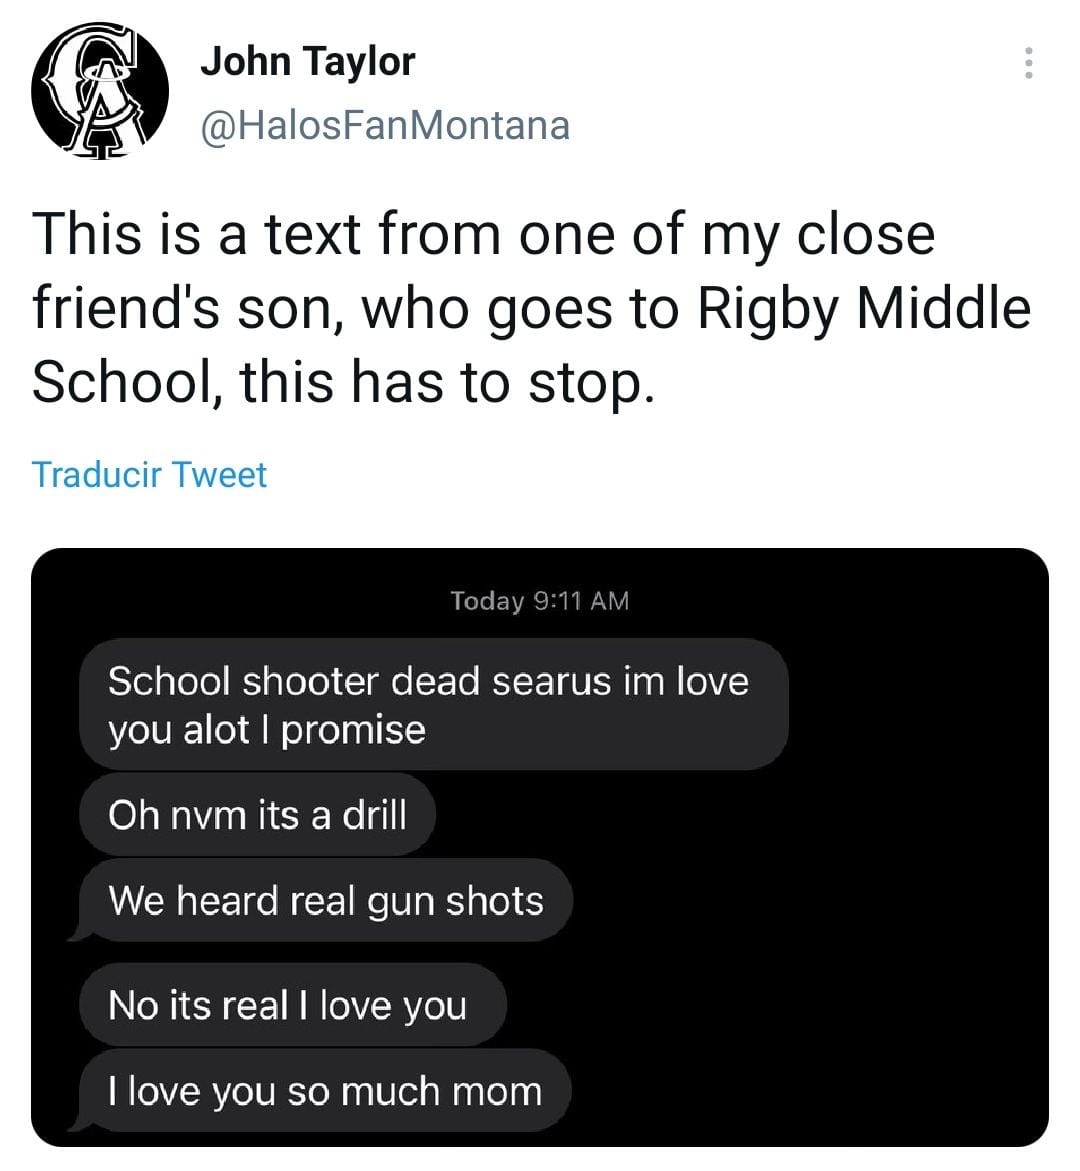The image size is (1080, 1171).
Task: Click the "School shooter dead searus" message bubble
Action: pos(432,705)
